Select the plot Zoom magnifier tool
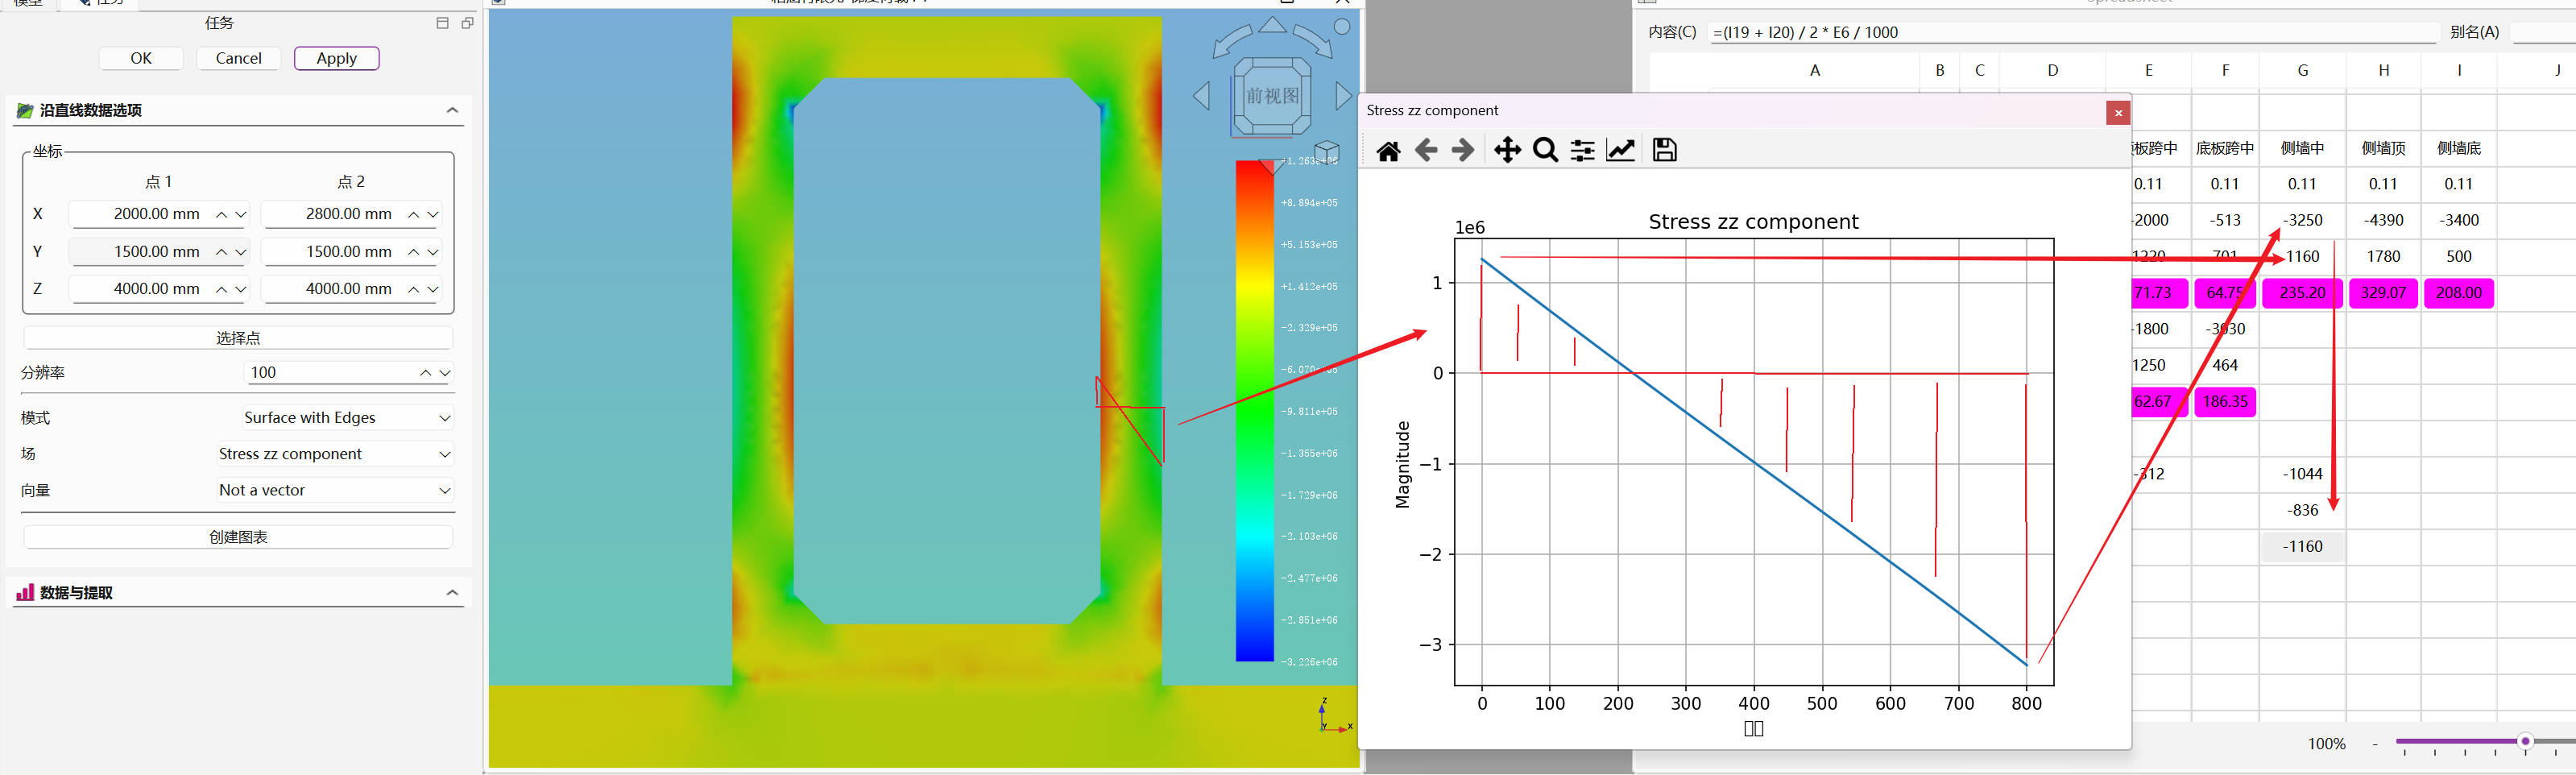This screenshot has width=2576, height=775. click(1545, 150)
